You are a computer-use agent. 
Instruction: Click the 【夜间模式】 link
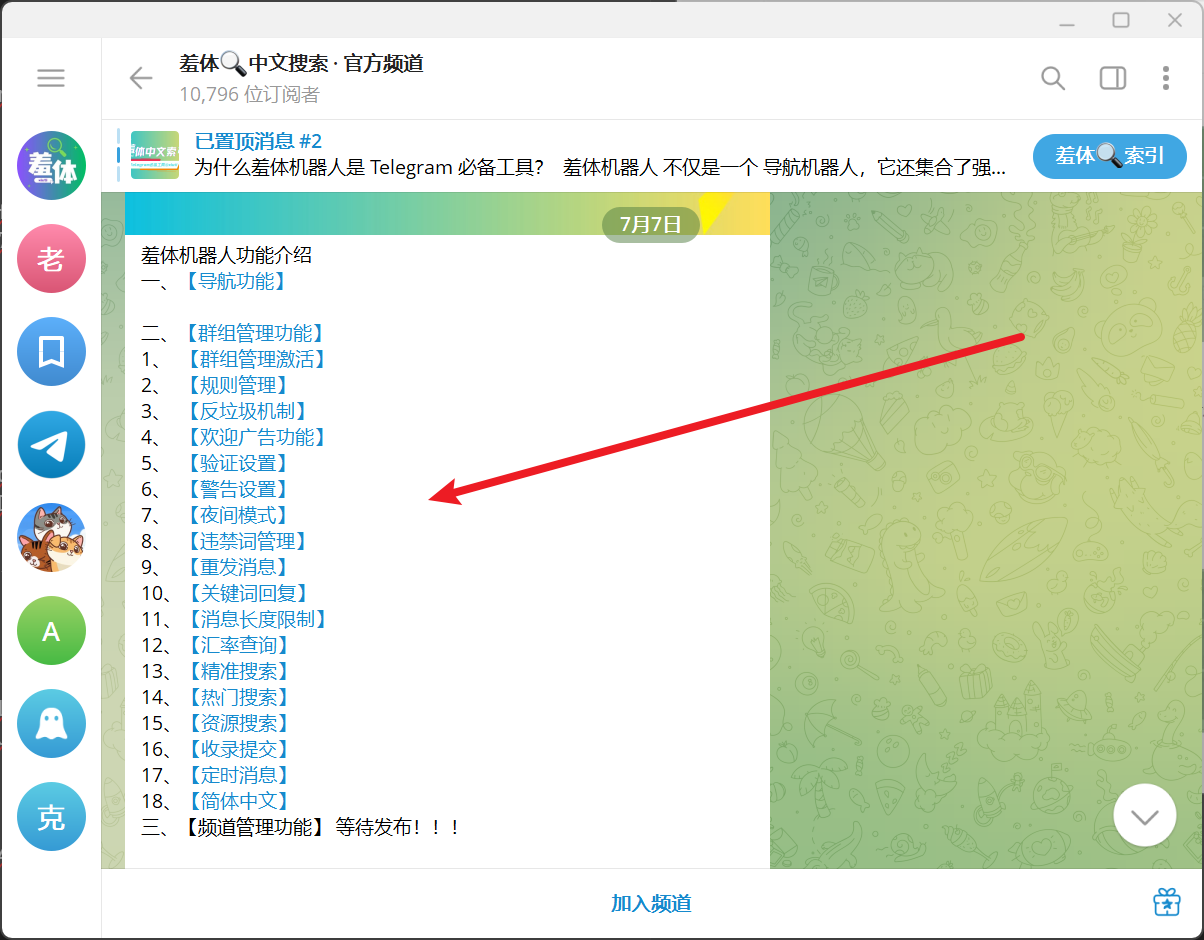pos(236,515)
